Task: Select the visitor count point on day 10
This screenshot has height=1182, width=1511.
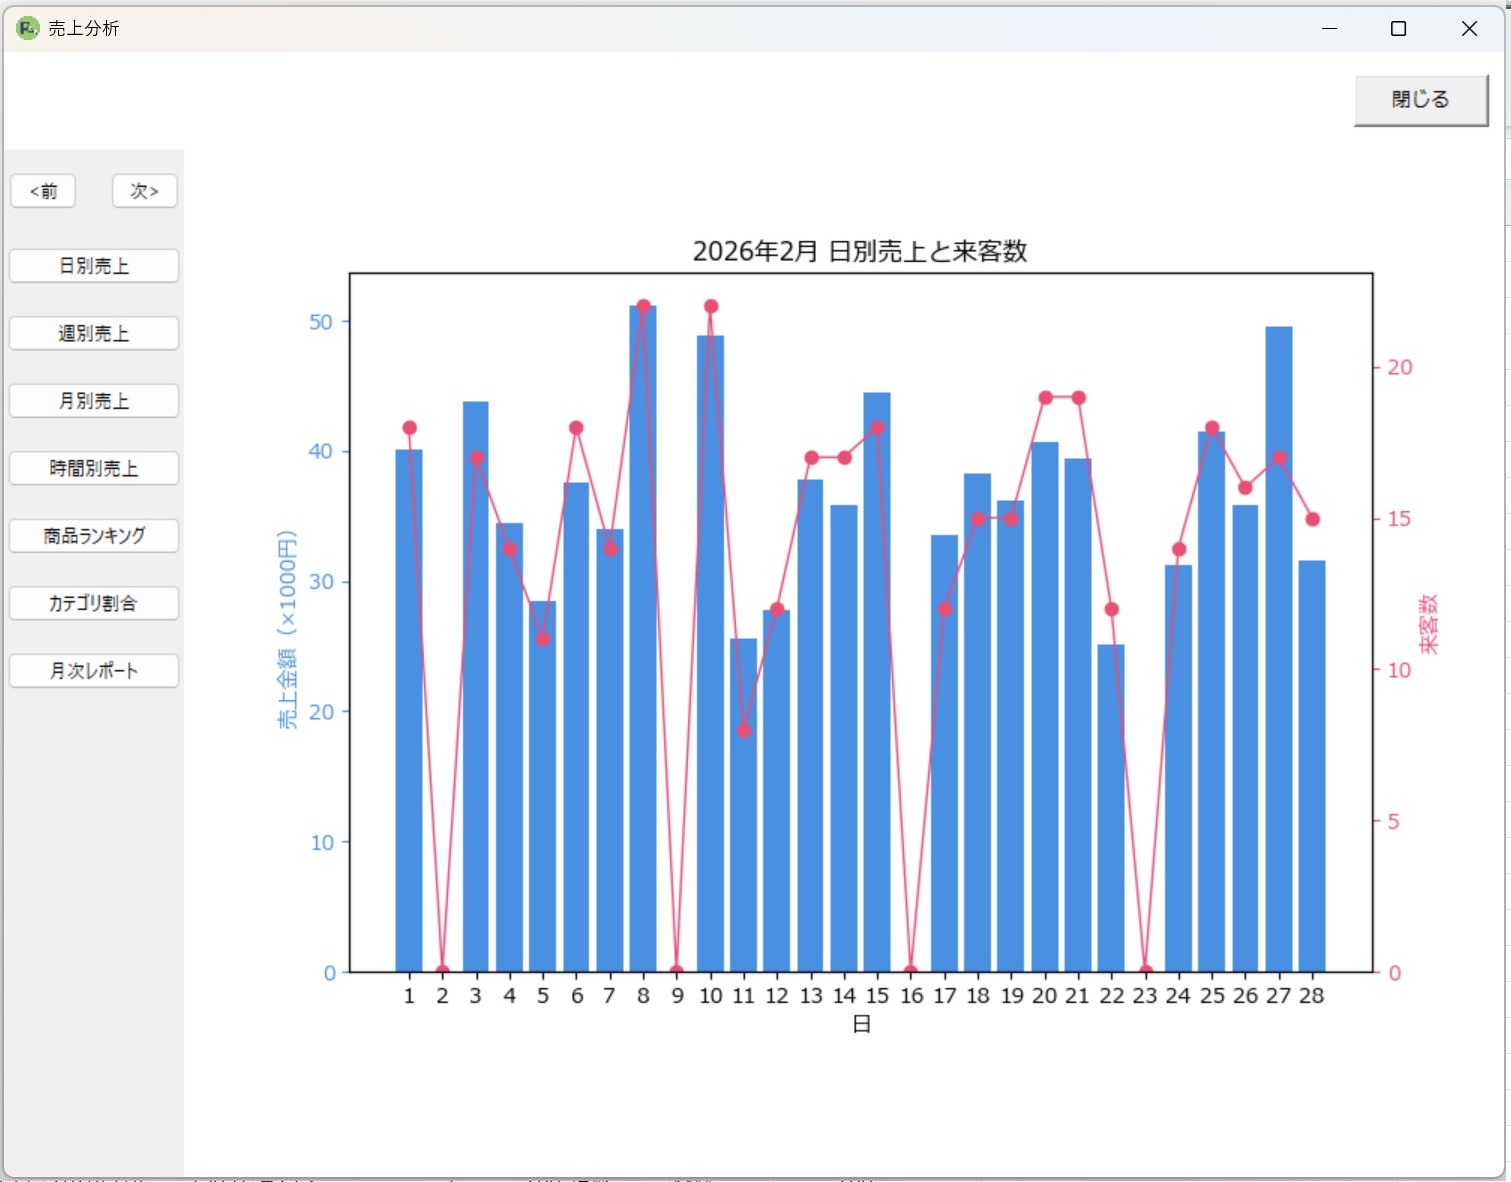Action: click(x=711, y=307)
